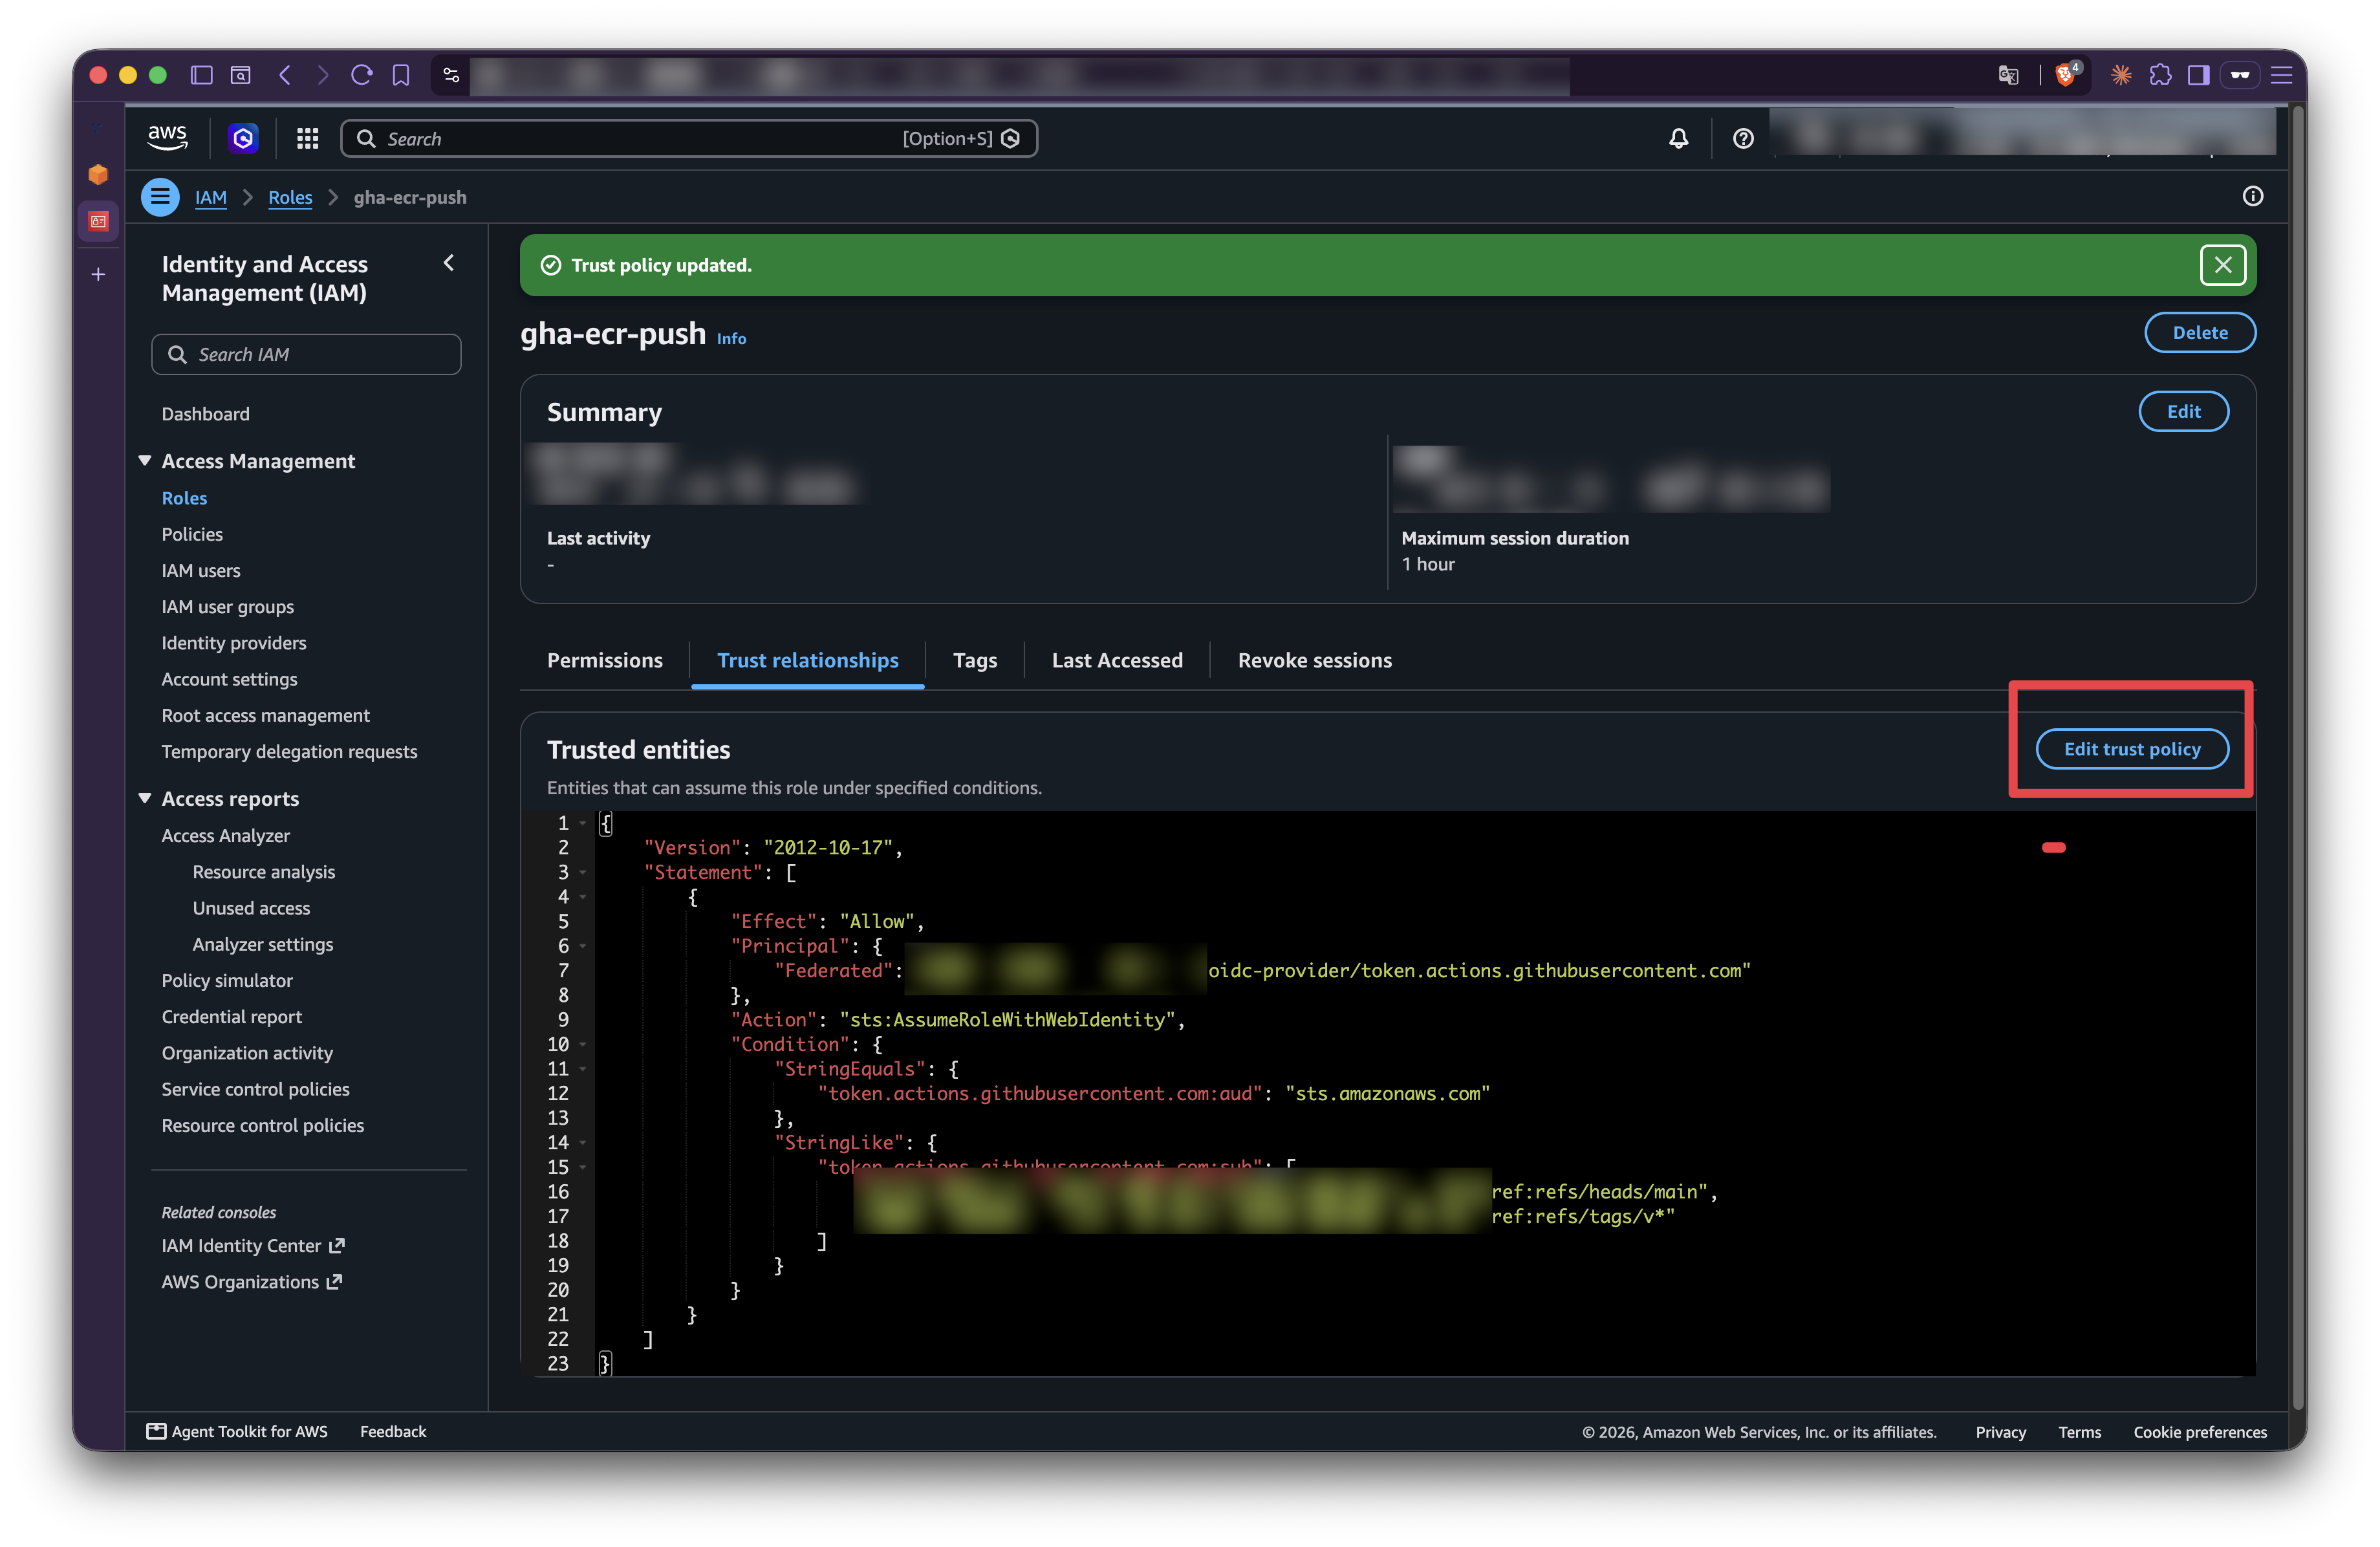Screen dimensions: 2380x1547
Task: Open AWS Organizations related console
Action: pos(252,1281)
